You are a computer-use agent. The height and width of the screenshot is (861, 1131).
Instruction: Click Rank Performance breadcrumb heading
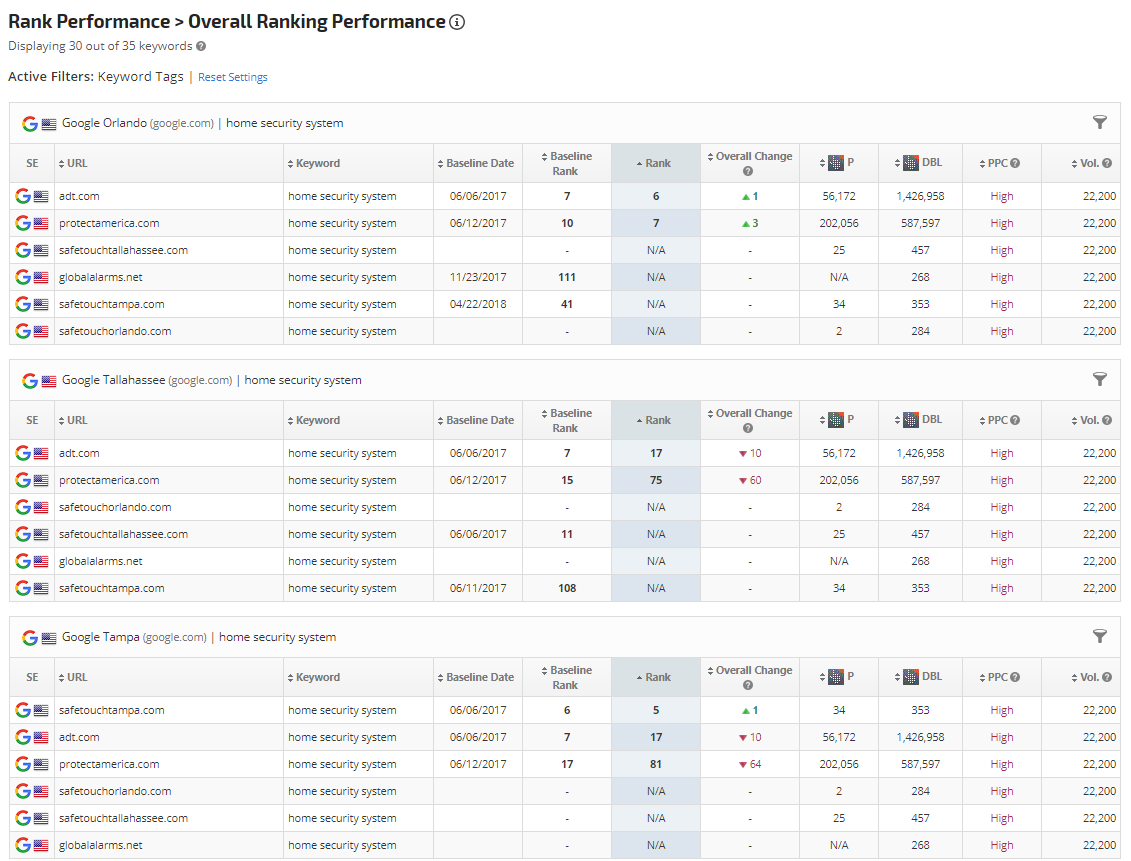click(x=89, y=22)
